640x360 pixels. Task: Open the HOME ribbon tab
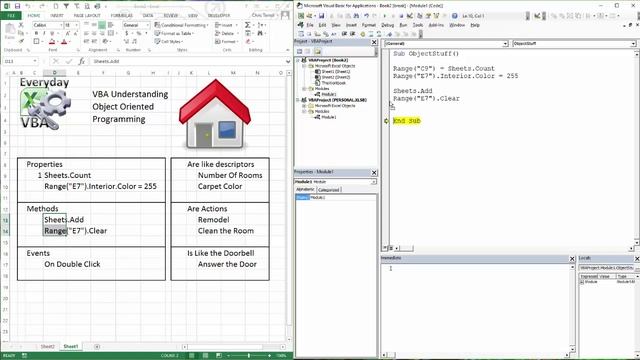click(x=34, y=16)
